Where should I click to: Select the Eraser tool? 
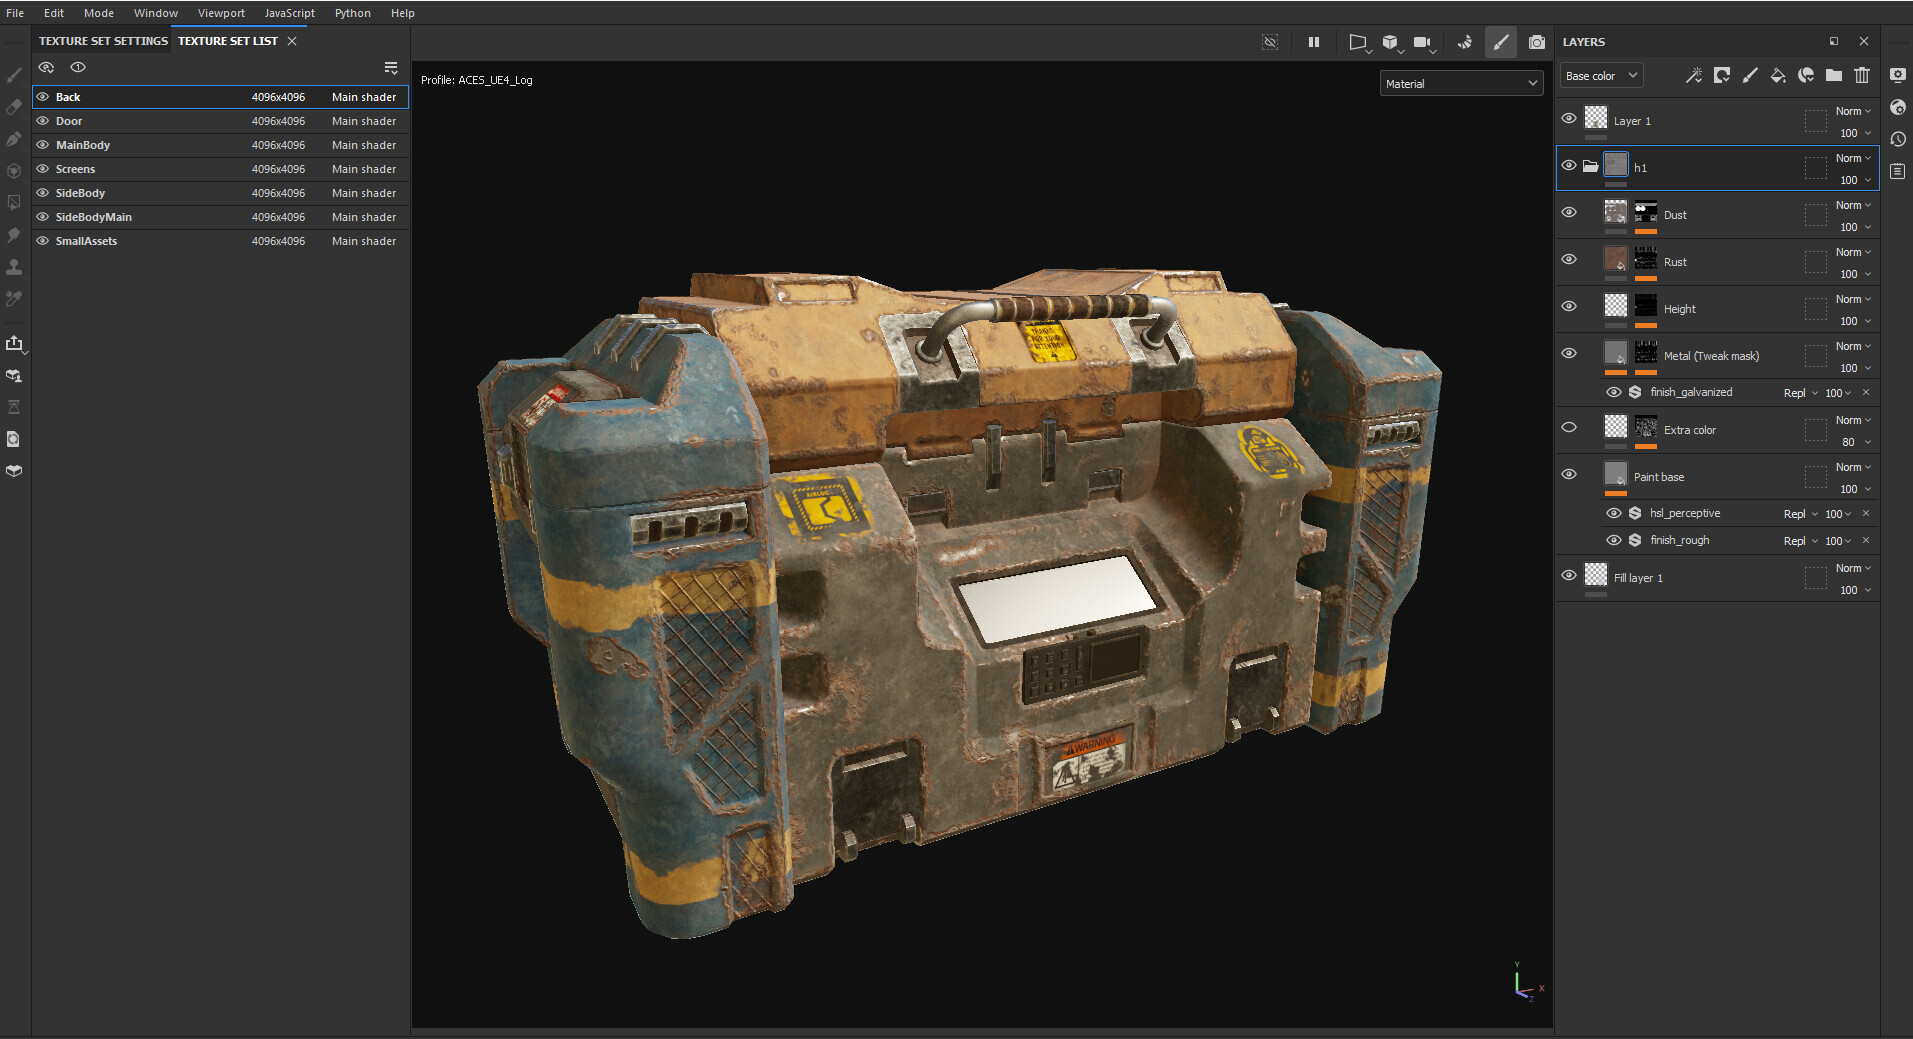pyautogui.click(x=14, y=107)
